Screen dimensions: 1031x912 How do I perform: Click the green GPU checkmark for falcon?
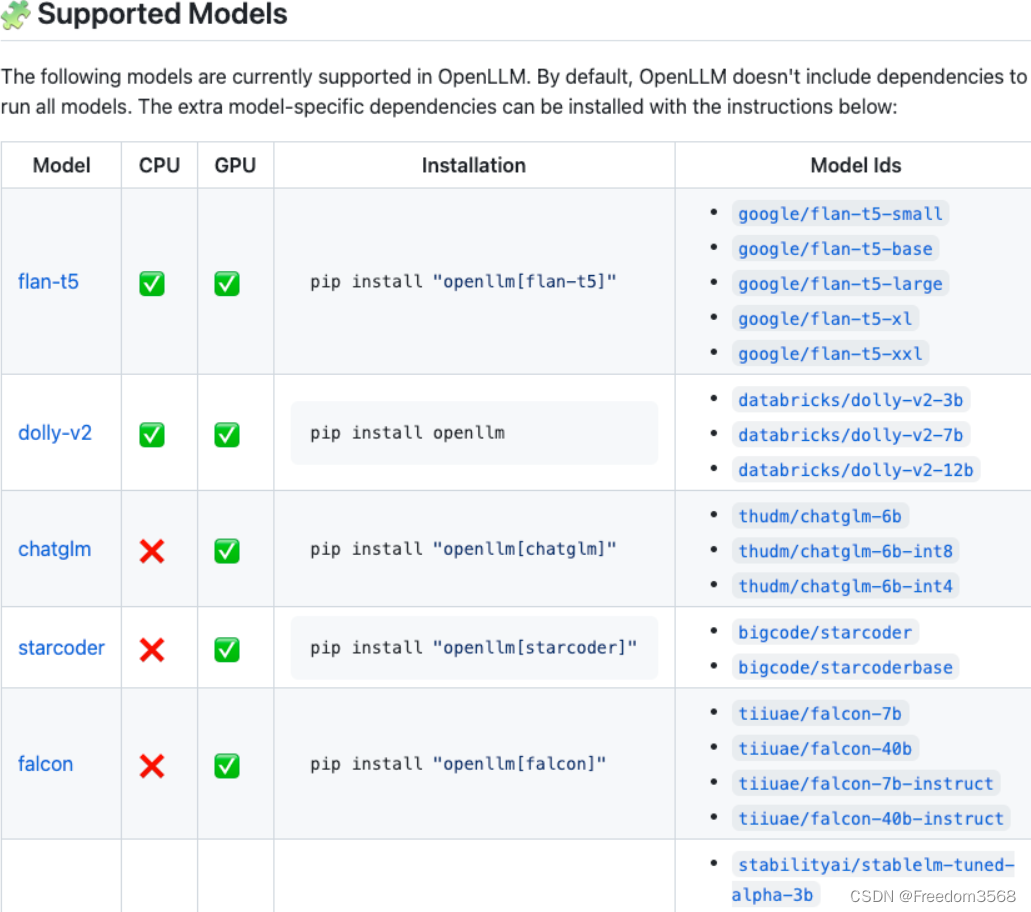coord(227,765)
